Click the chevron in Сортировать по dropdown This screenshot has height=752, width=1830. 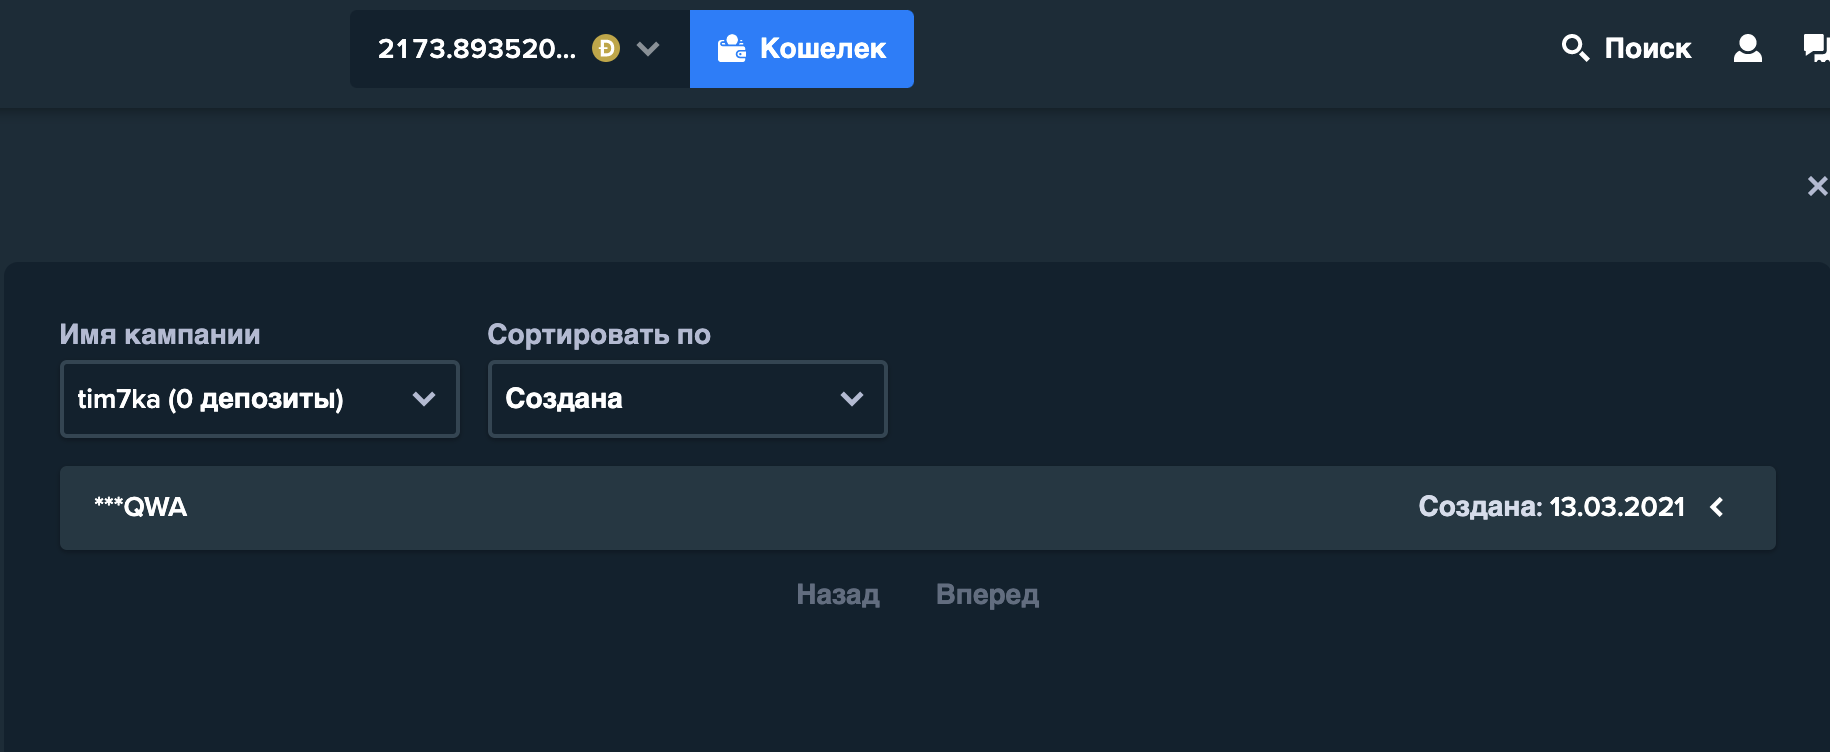(852, 399)
